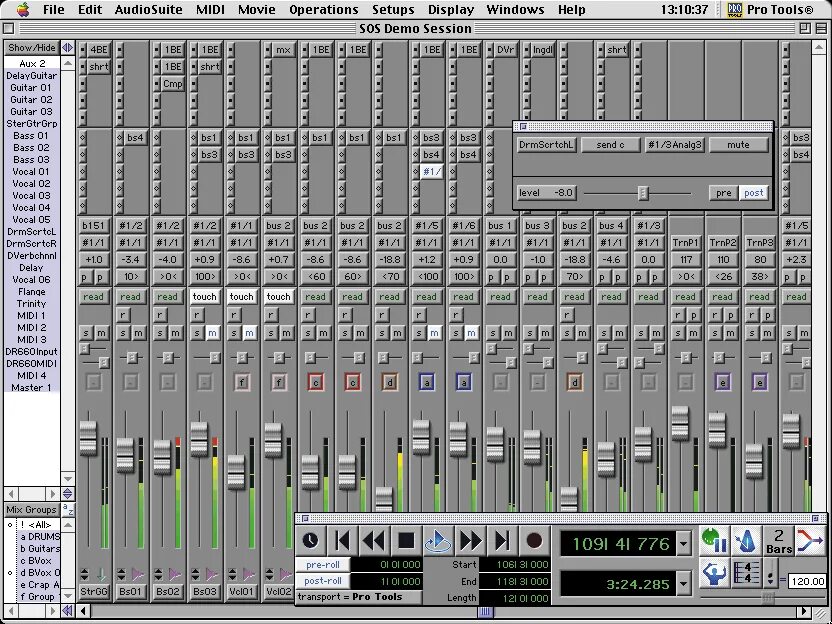Click the 2 Bars countoff icon in the transport
832x624 pixels.
778,540
